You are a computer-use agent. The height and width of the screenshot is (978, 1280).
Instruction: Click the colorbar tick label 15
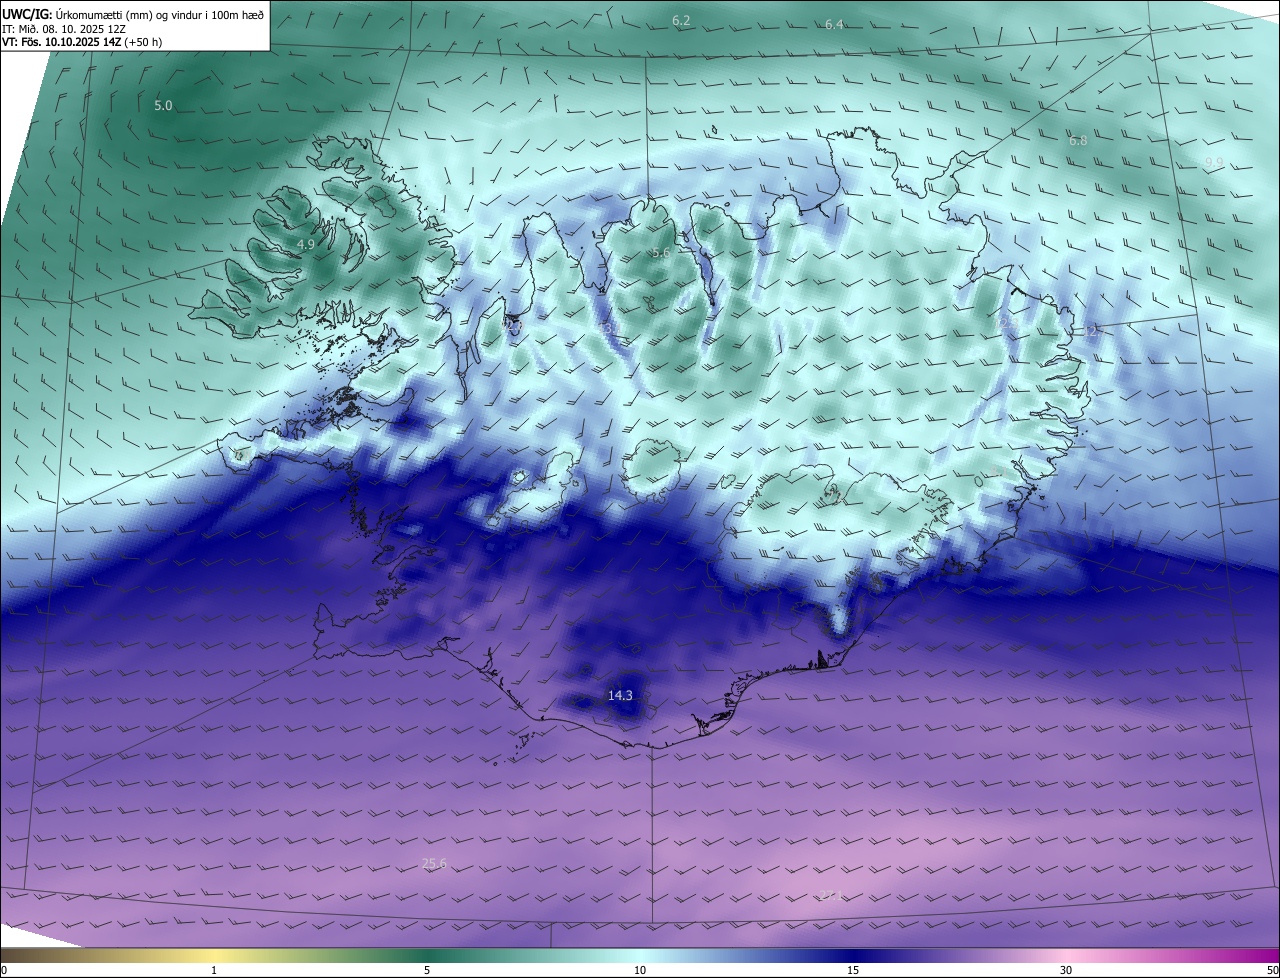pos(853,970)
